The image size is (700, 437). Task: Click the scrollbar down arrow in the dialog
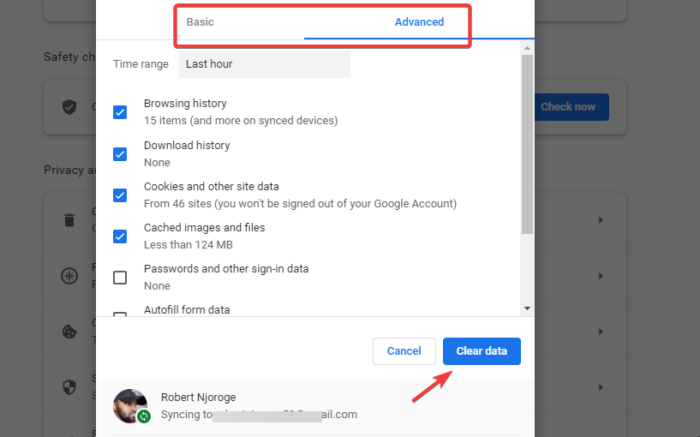(x=527, y=308)
